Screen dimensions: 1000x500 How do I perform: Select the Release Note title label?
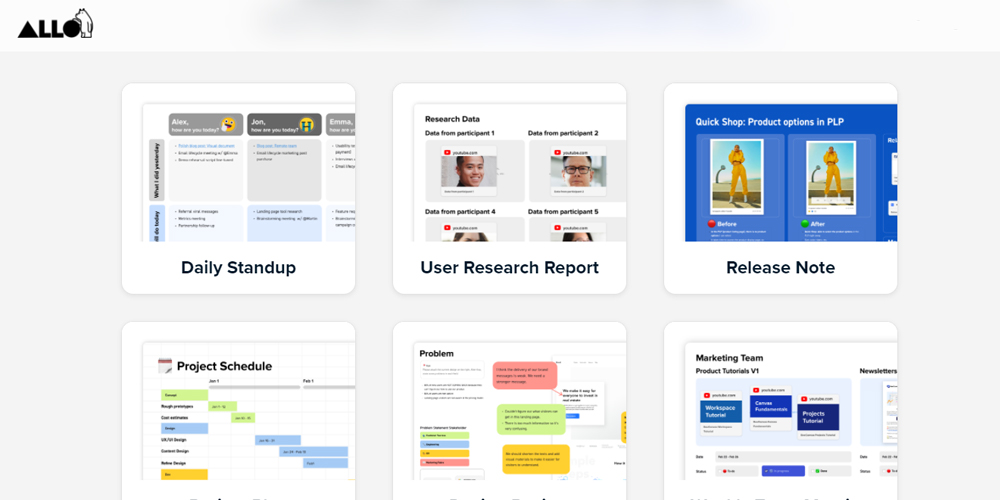(780, 268)
